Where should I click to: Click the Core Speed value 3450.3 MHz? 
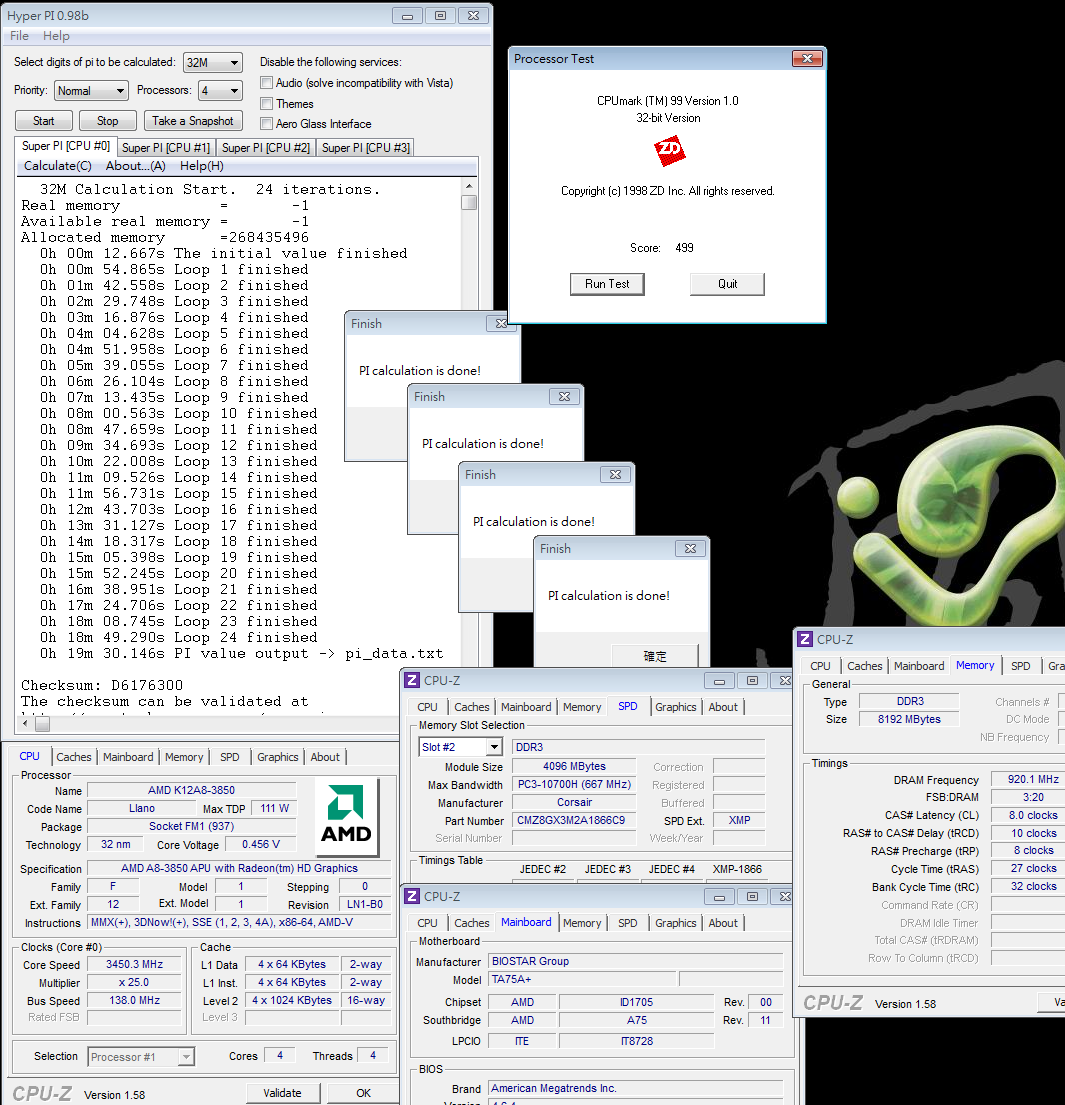coord(134,964)
